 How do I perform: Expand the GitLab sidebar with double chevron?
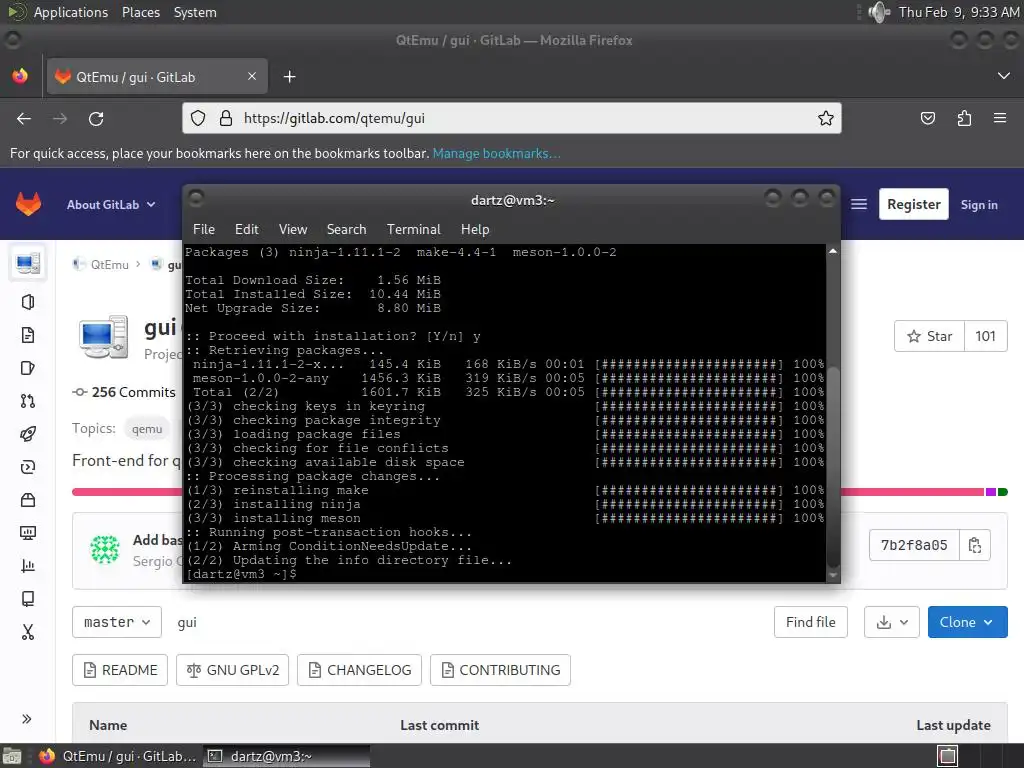pyautogui.click(x=27, y=719)
